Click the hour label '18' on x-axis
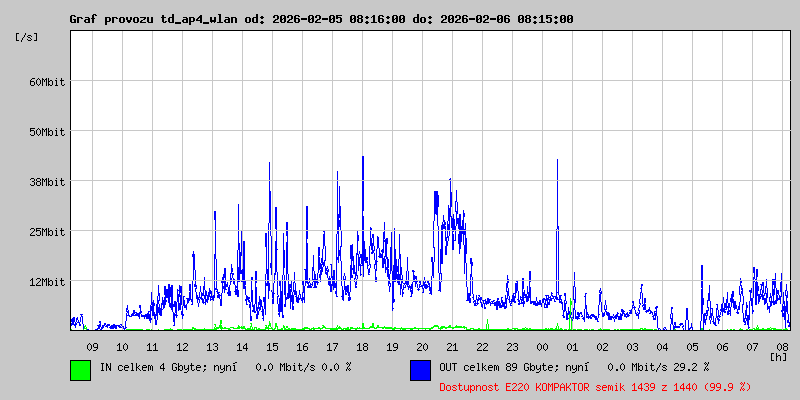This screenshot has width=800, height=400. pyautogui.click(x=362, y=347)
